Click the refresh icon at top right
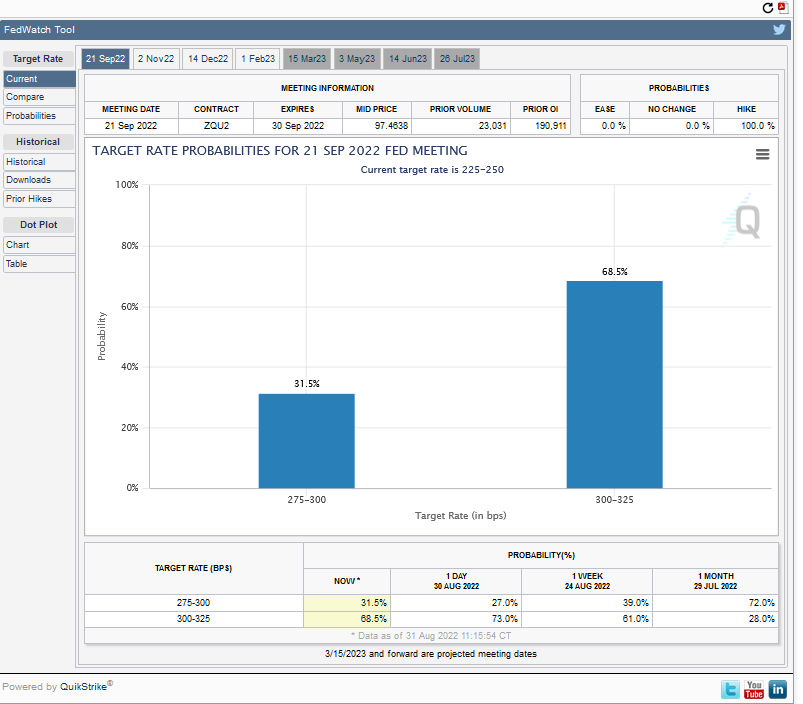Image resolution: width=803 pixels, height=704 pixels. pyautogui.click(x=767, y=8)
